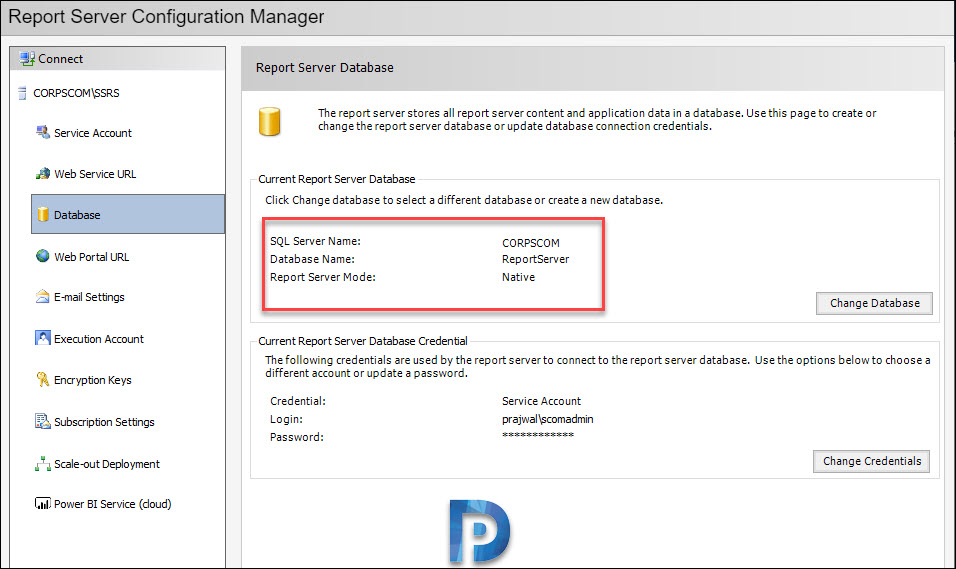Click the Execution Account icon

click(43, 338)
